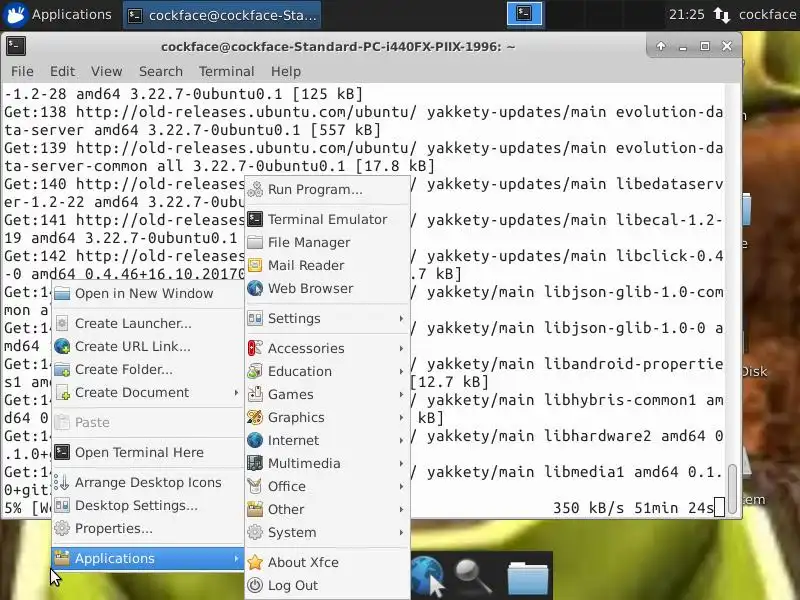Launch Terminal Emulator from applications menu
This screenshot has height=600, width=800.
pos(327,219)
